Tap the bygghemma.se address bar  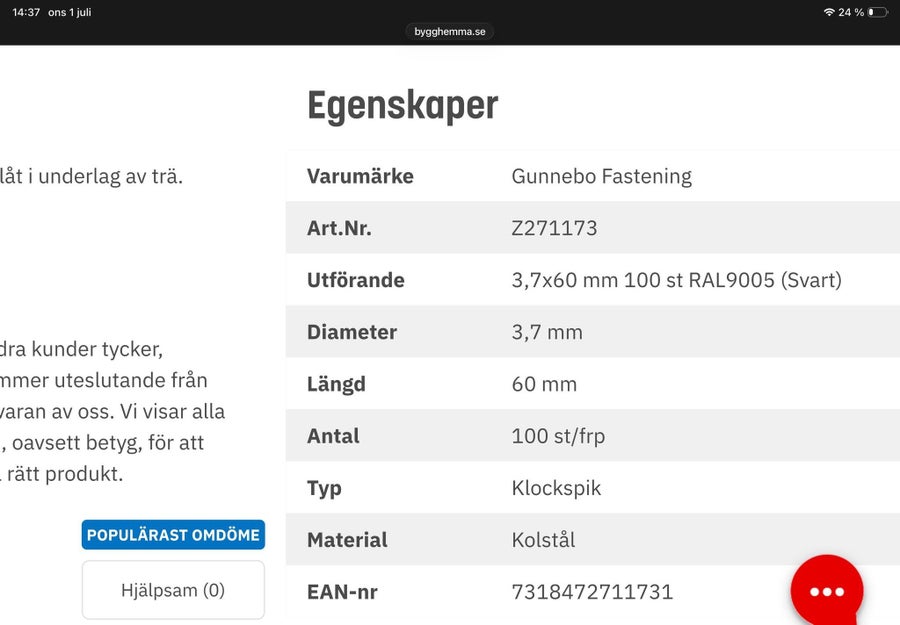(449, 32)
